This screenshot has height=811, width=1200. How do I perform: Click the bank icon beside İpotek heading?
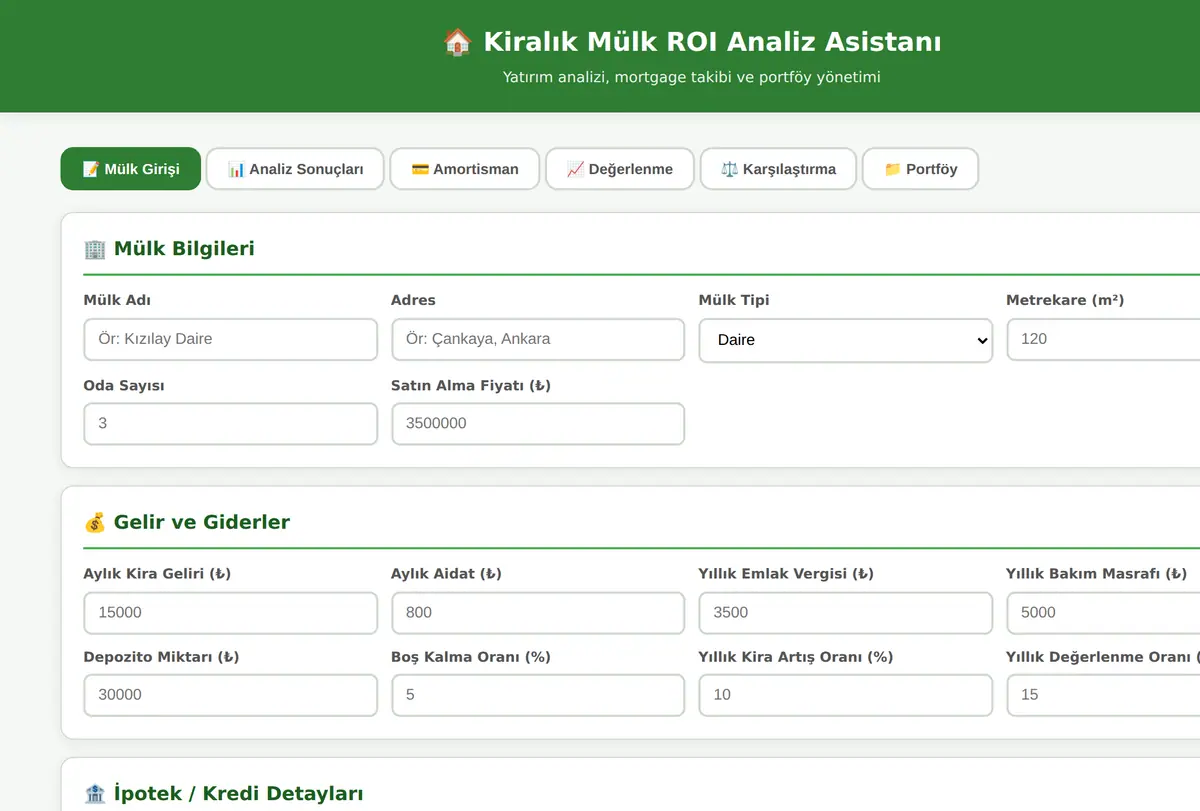pos(95,794)
